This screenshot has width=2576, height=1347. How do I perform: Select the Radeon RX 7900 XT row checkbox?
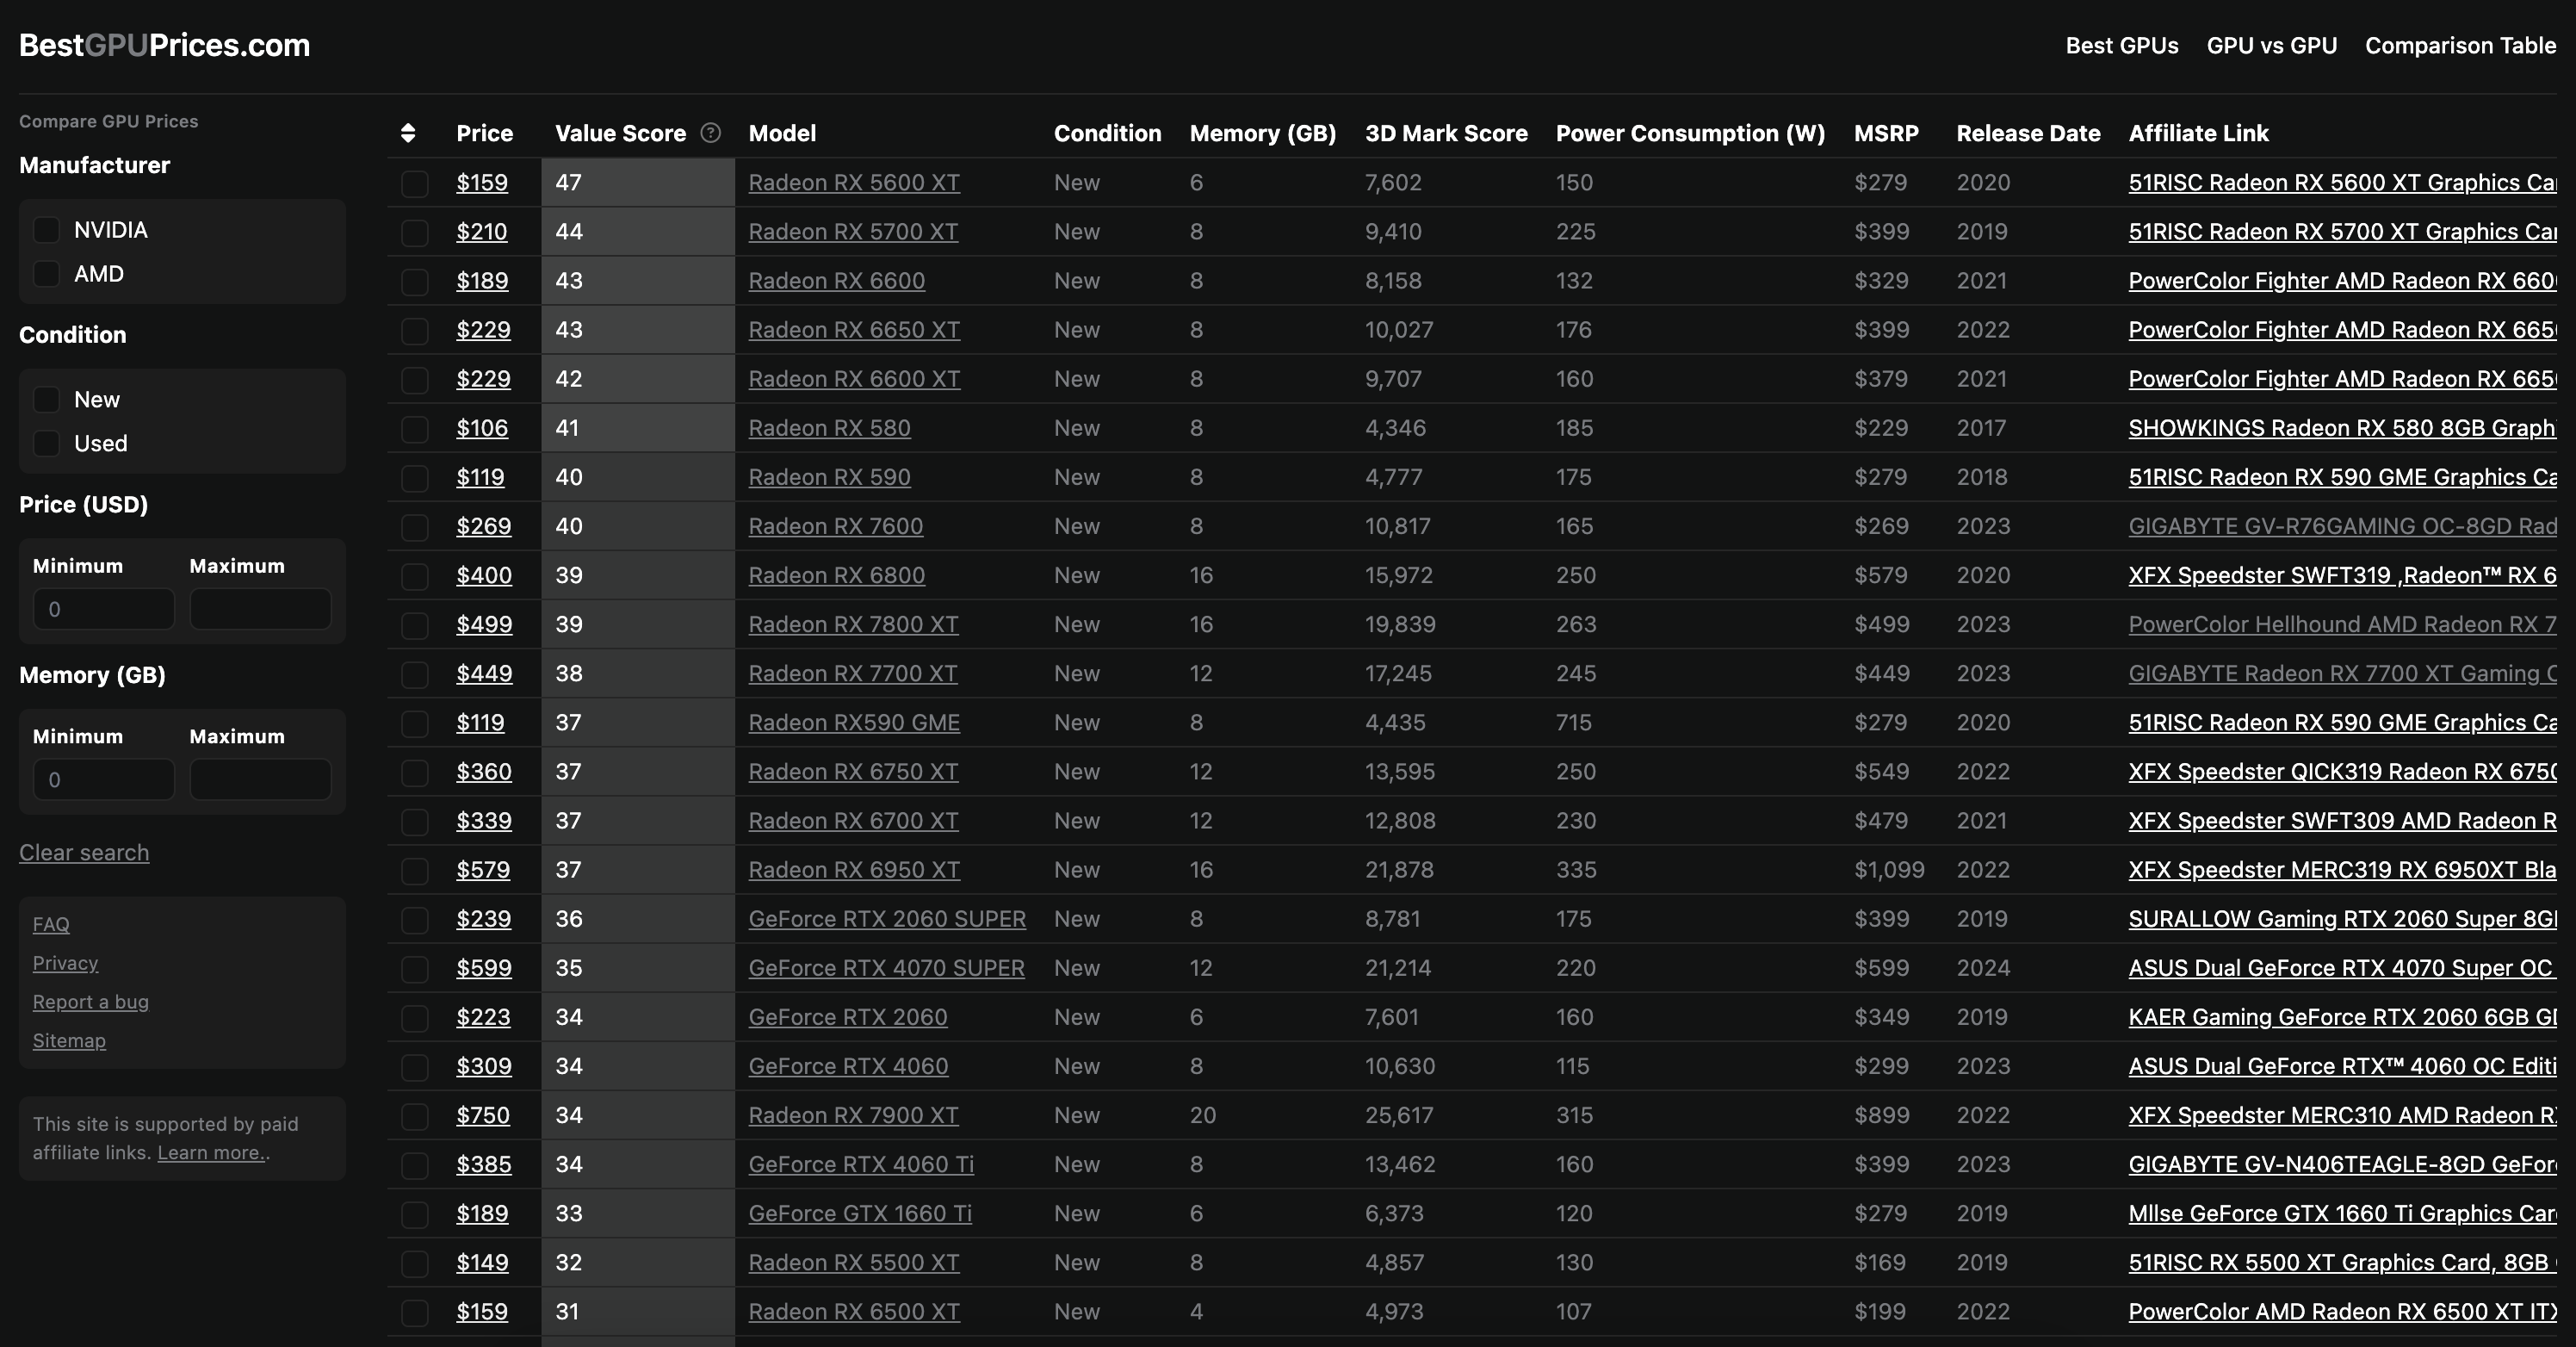click(414, 1115)
